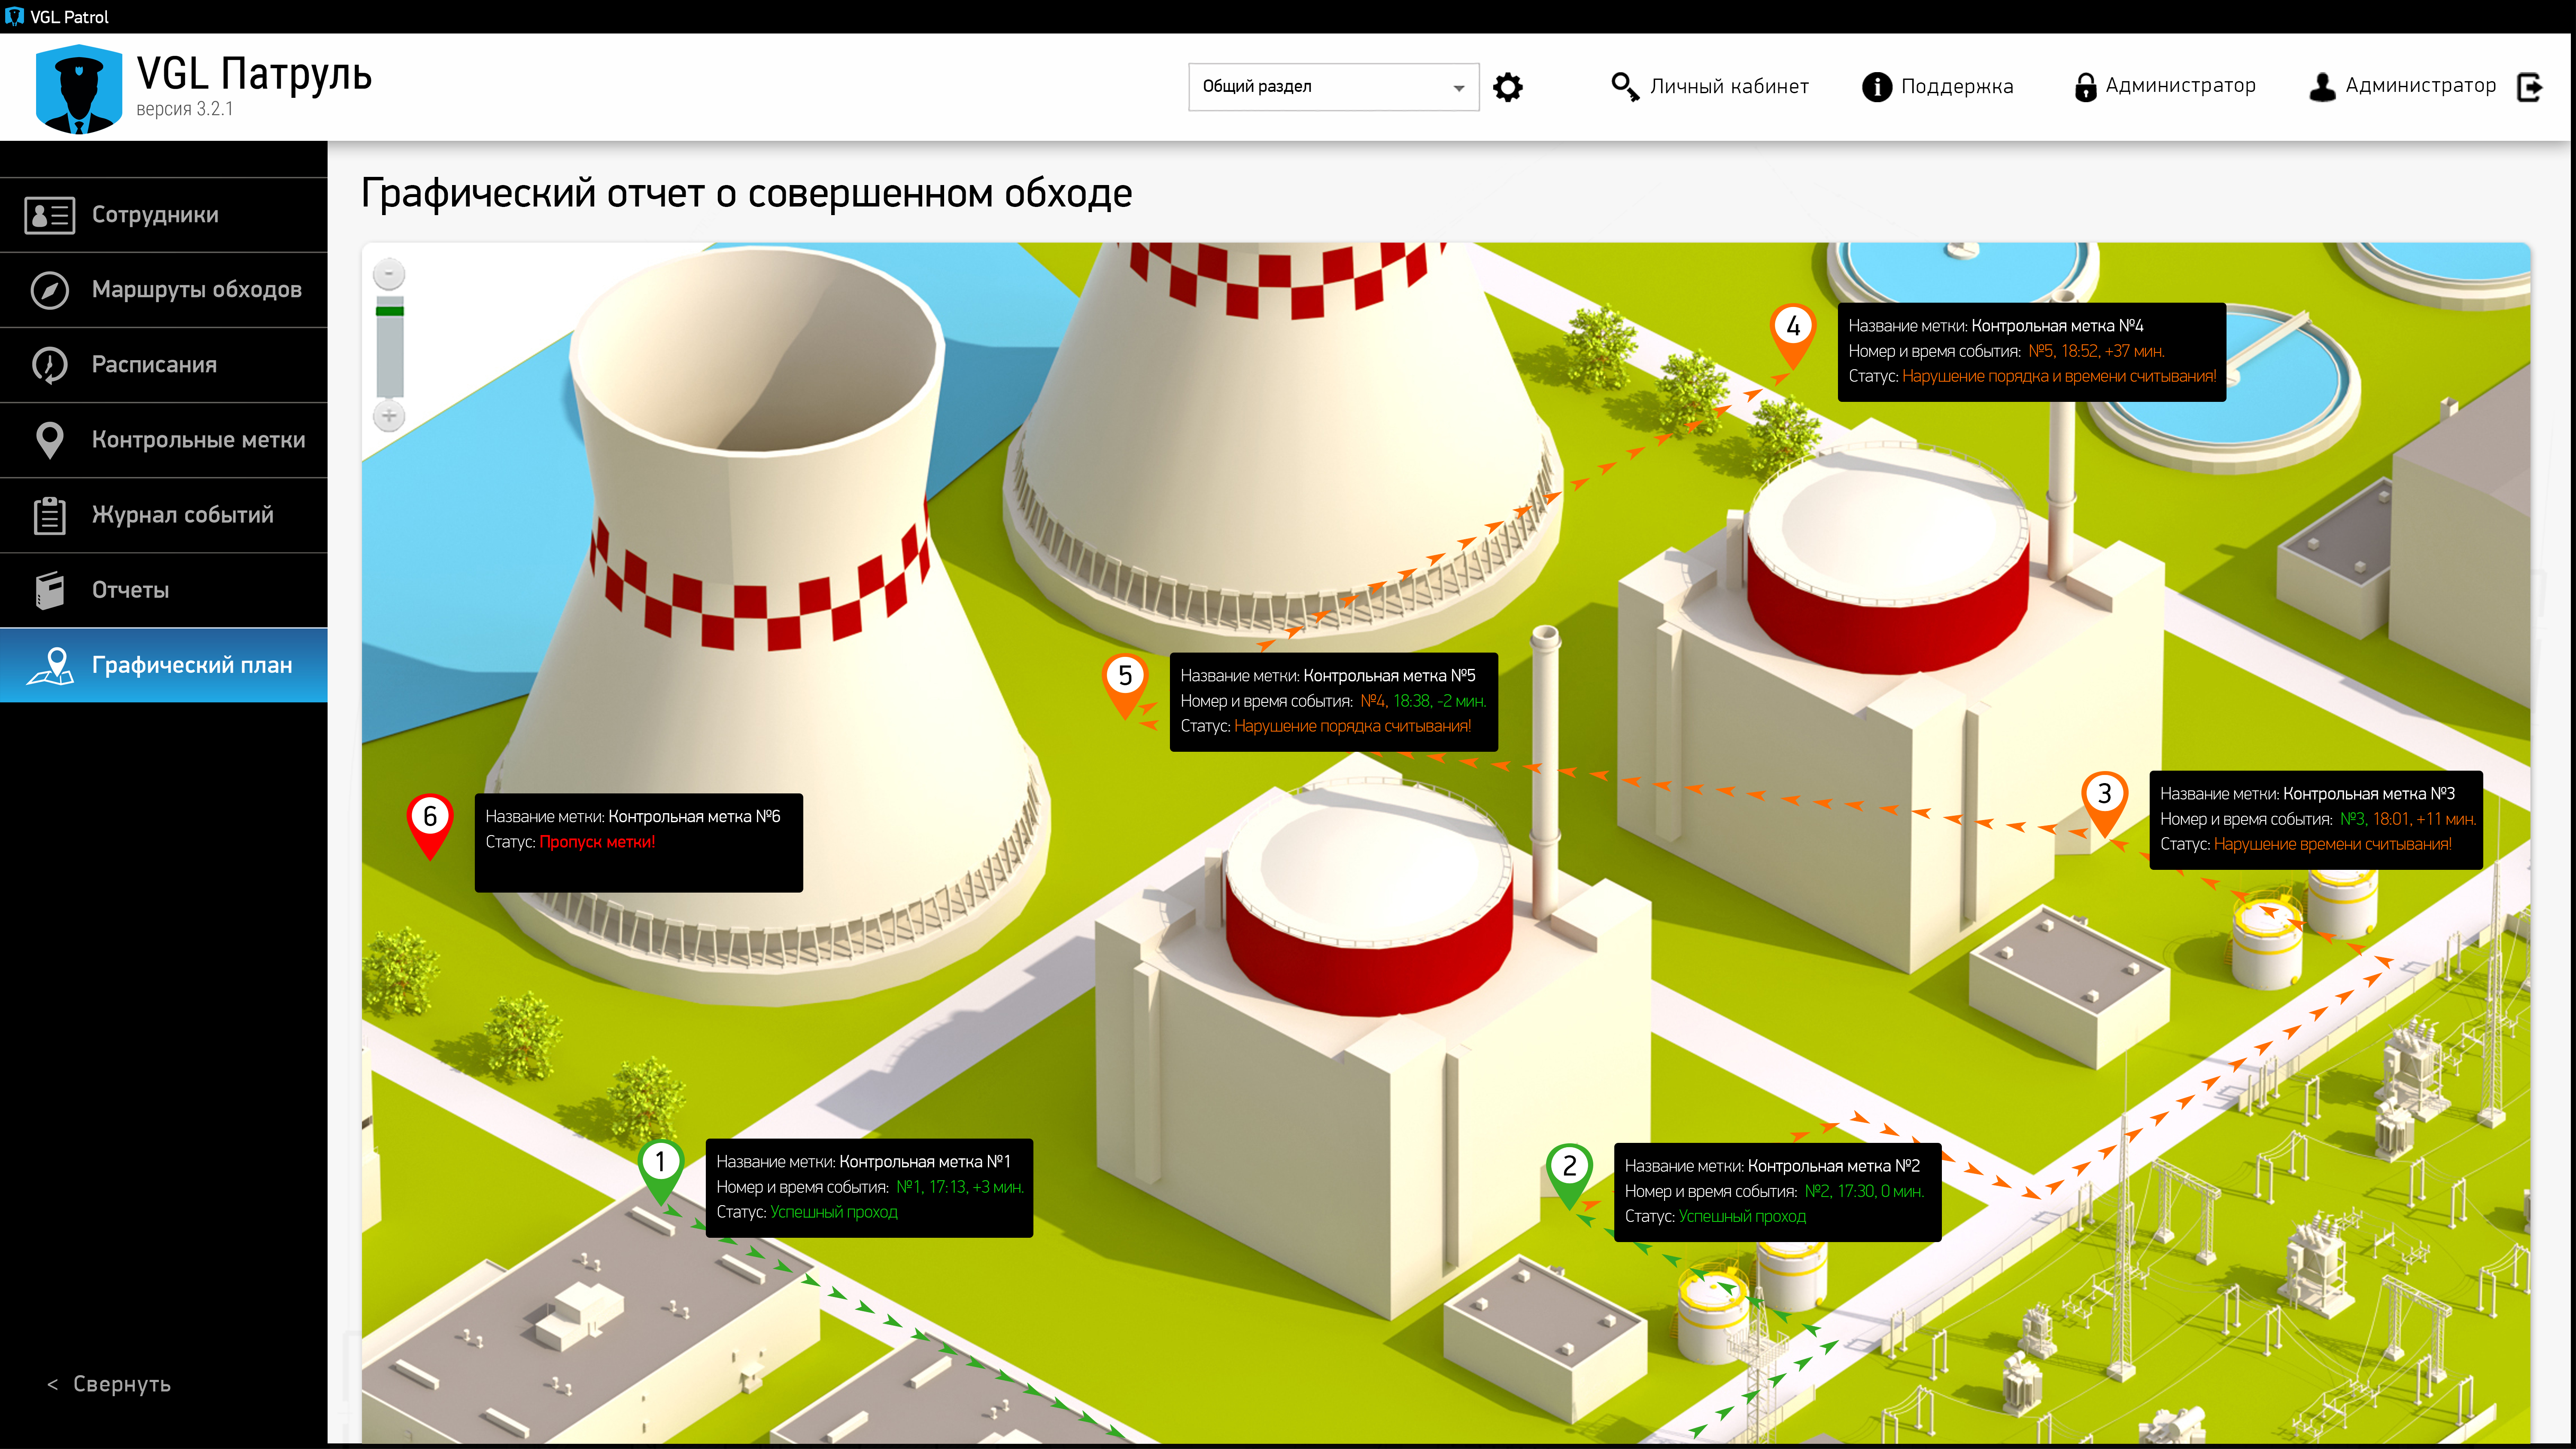Click map marker number 6 (red)
Screen dimensions: 2576x1449
pos(430,818)
